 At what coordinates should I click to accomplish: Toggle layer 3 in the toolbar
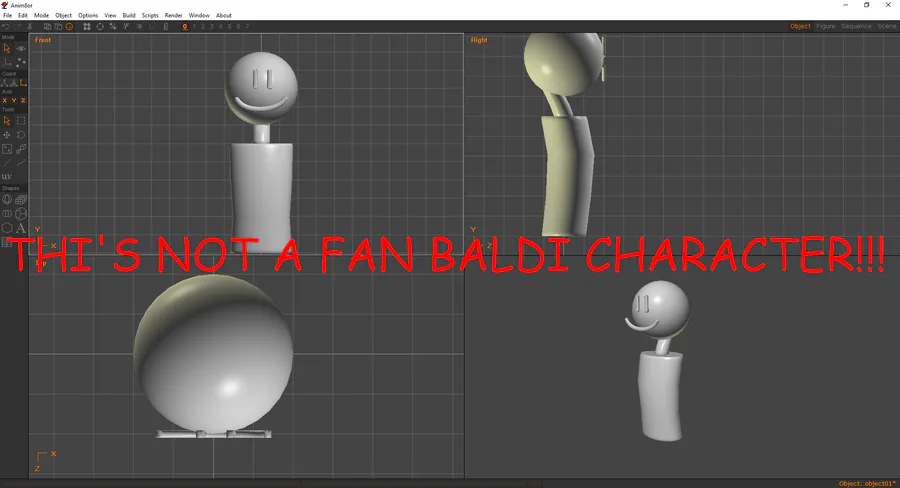click(212, 26)
